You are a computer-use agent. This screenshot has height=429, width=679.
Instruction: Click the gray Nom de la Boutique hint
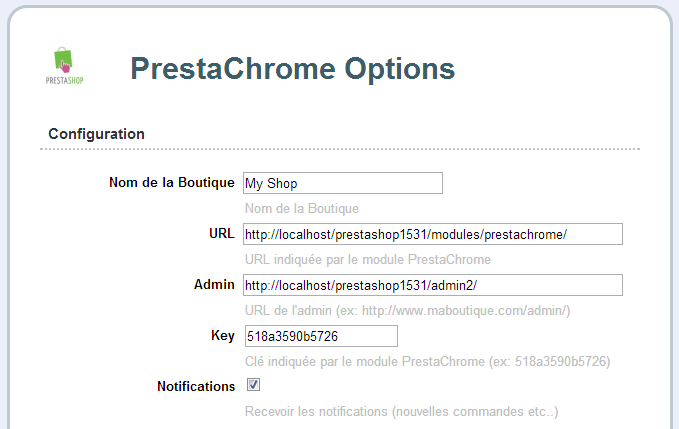click(x=302, y=209)
